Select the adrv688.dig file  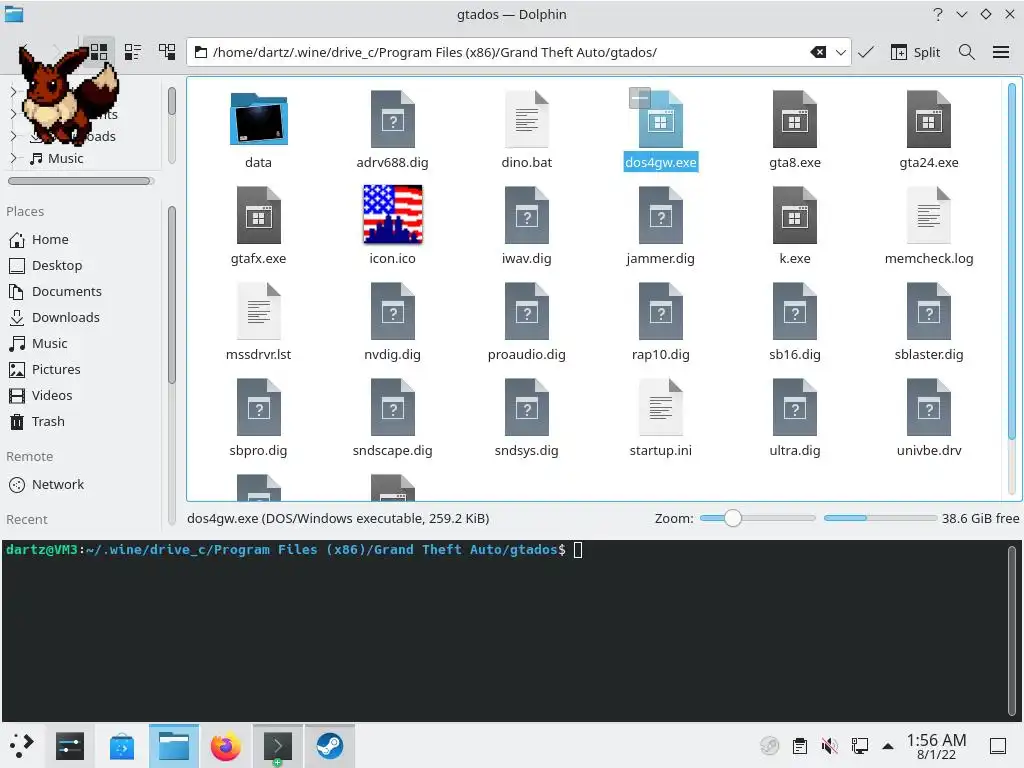pyautogui.click(x=392, y=131)
